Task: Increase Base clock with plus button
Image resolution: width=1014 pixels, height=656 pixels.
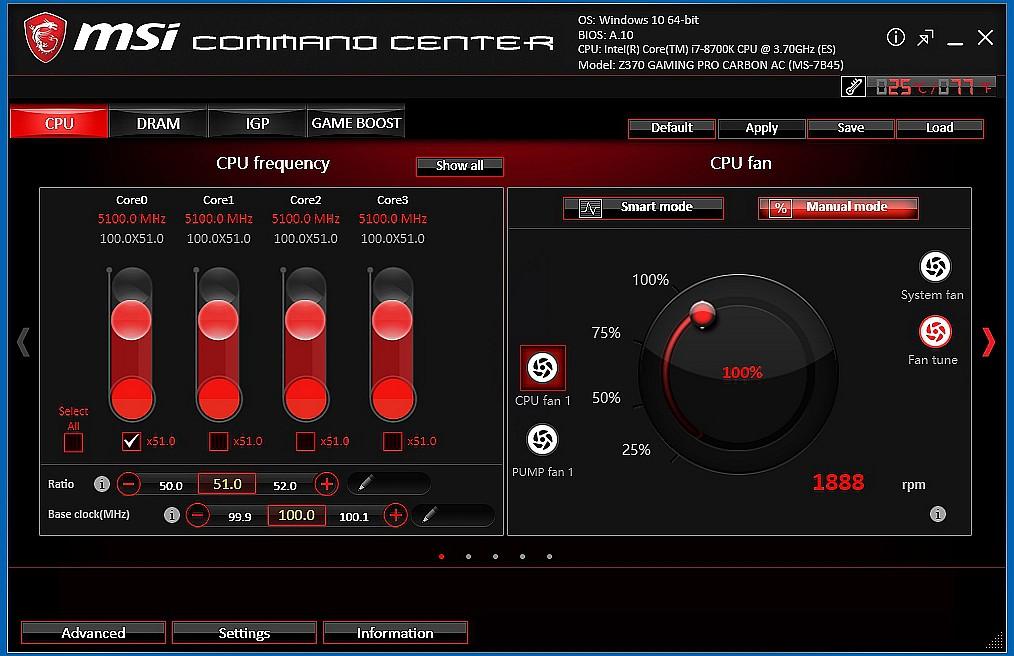Action: (395, 515)
